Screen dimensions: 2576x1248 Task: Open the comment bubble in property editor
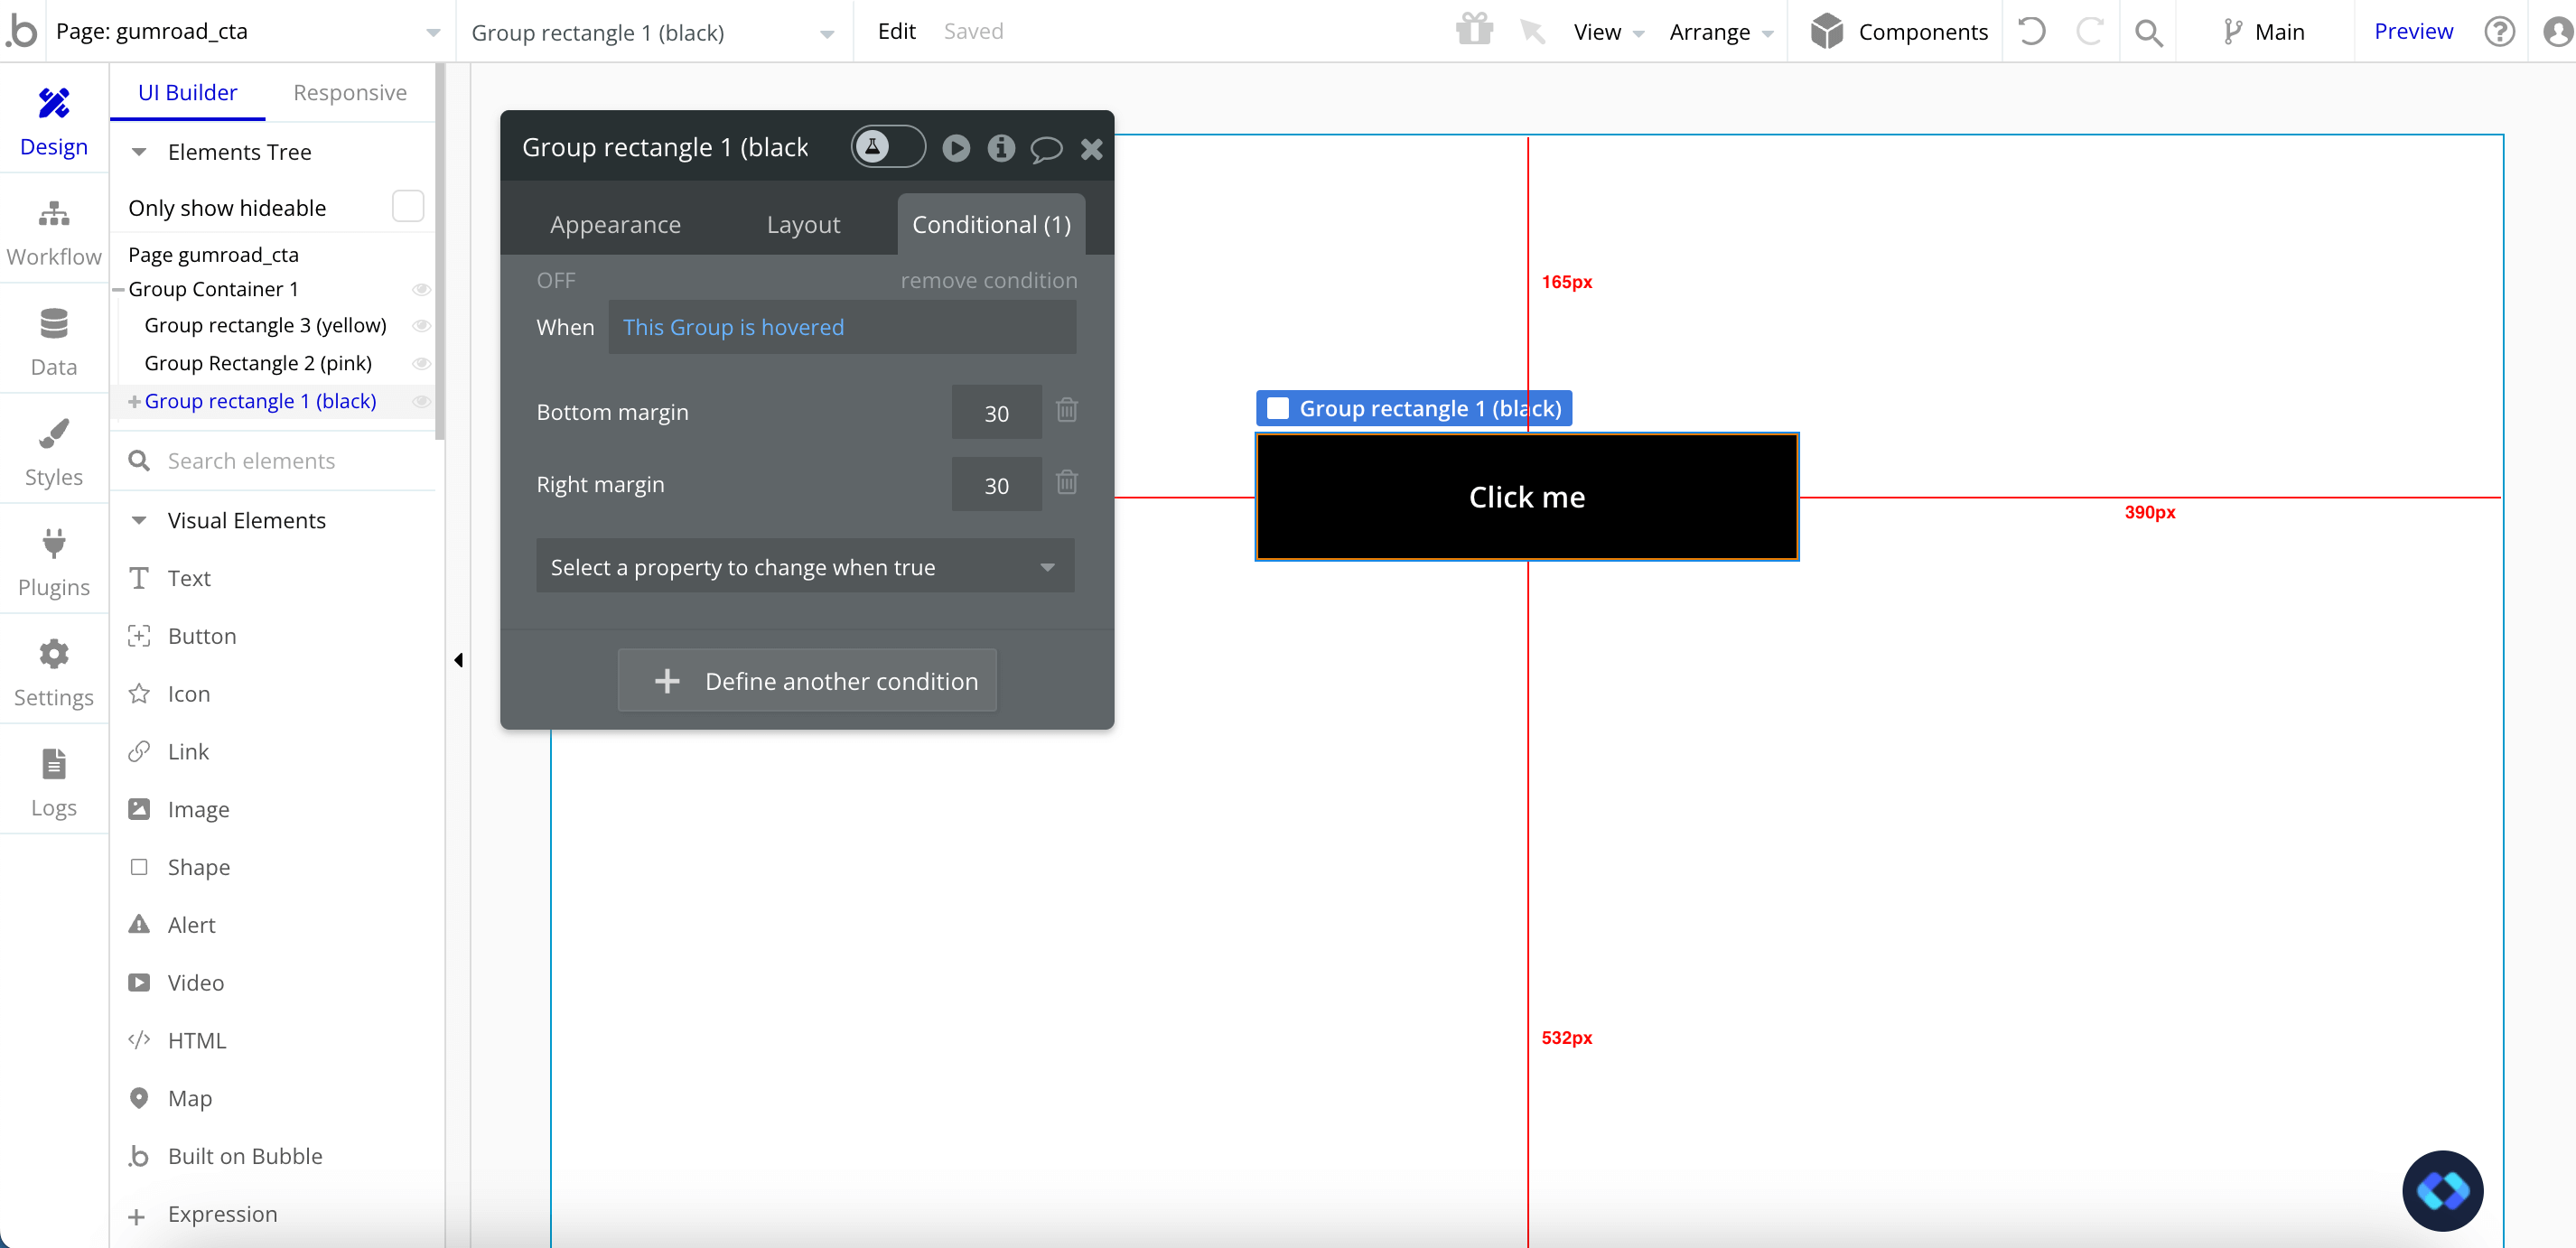1046,148
